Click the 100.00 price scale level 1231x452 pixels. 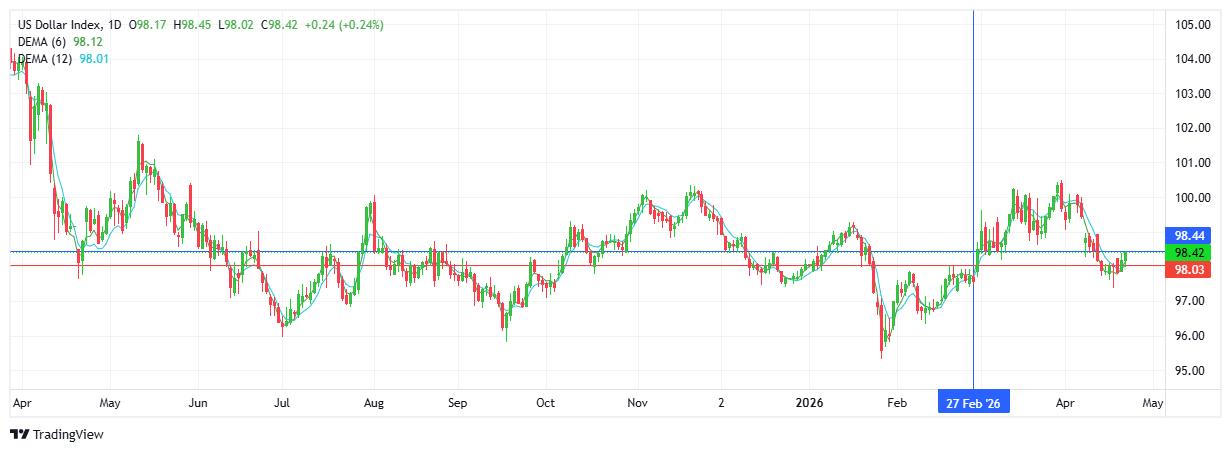(1192, 198)
